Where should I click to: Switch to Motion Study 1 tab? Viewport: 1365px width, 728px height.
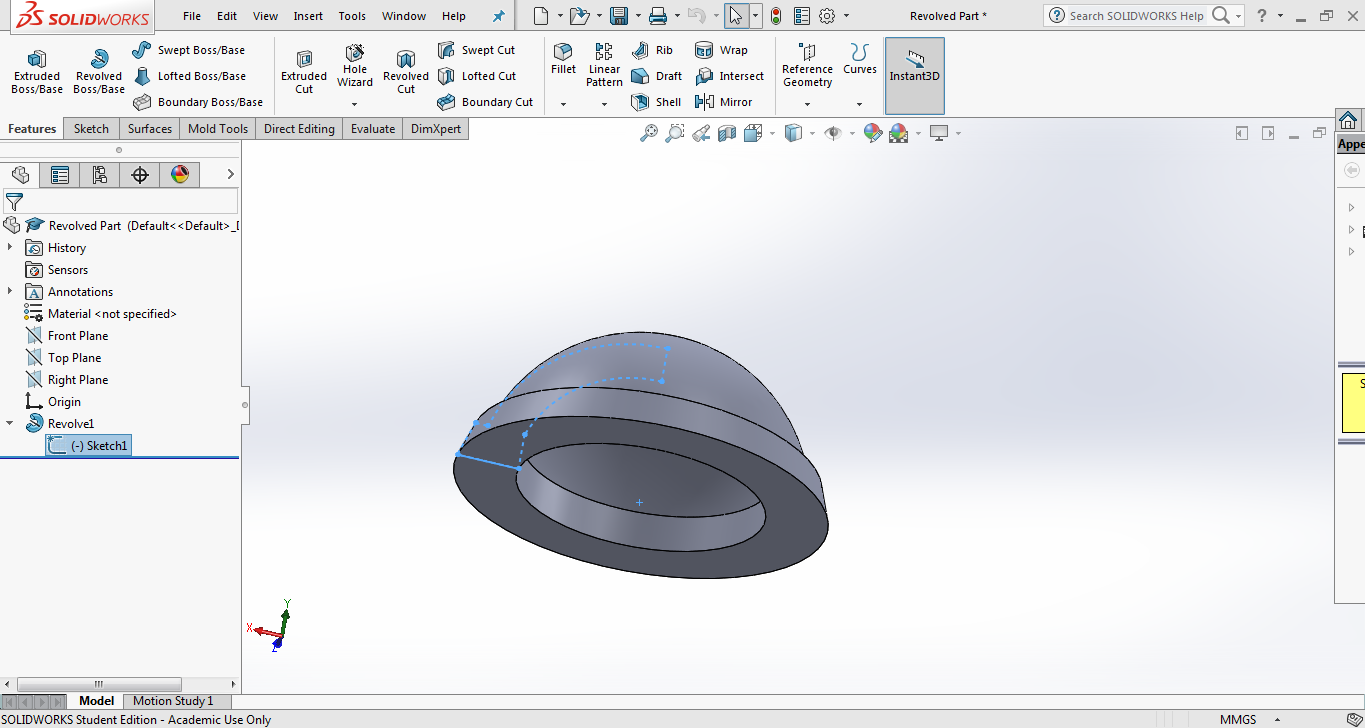click(x=173, y=701)
